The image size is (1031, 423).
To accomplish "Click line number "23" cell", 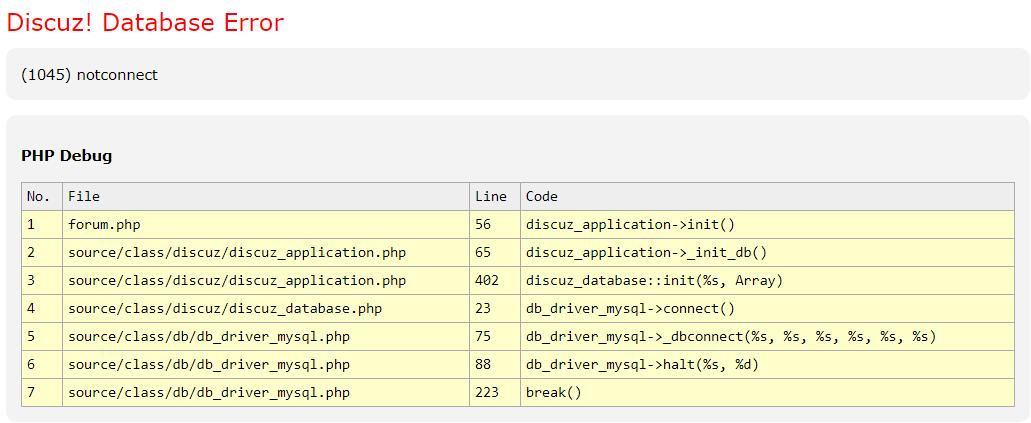I will click(494, 309).
